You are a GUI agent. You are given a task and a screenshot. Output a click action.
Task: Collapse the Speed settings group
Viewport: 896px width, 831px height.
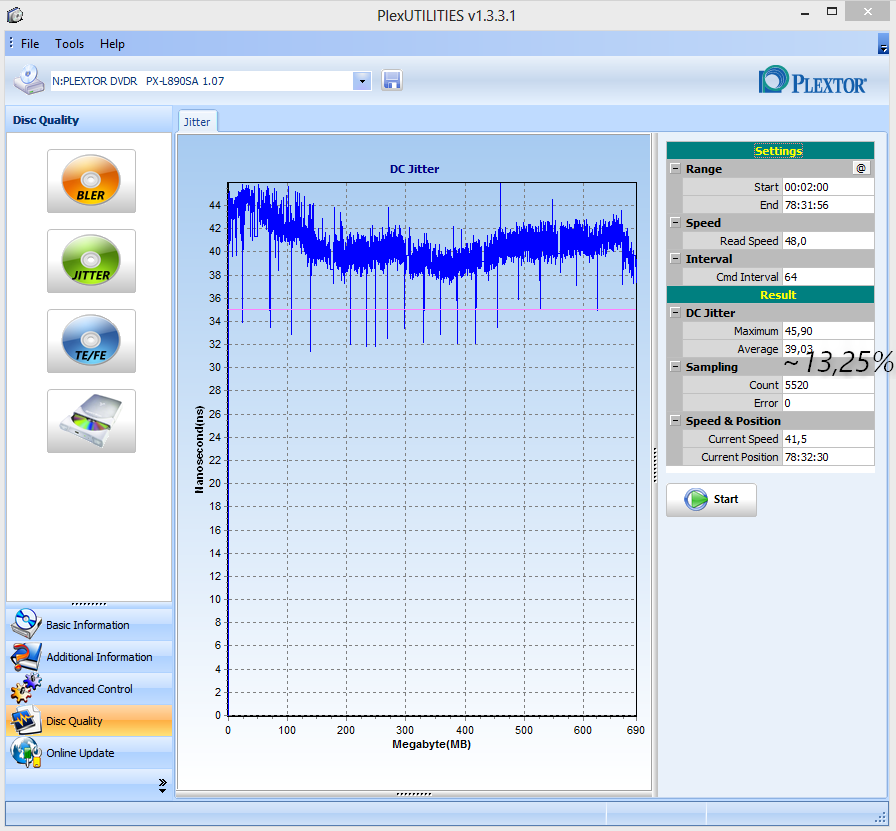(675, 222)
